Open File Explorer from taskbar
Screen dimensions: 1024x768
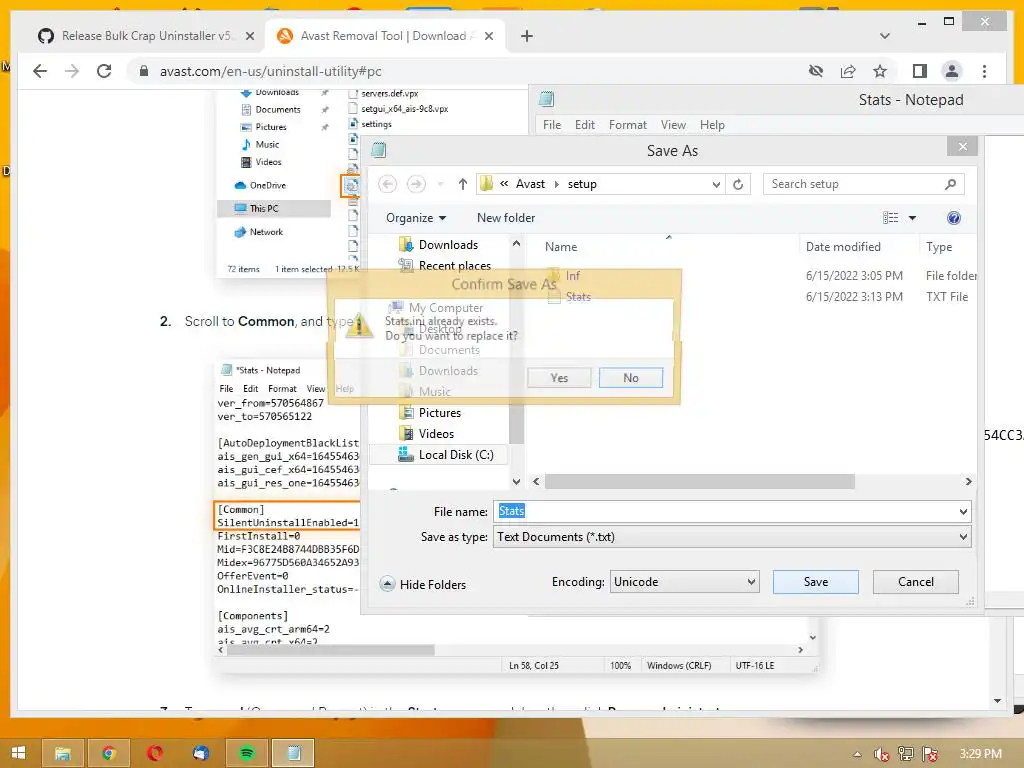click(63, 754)
